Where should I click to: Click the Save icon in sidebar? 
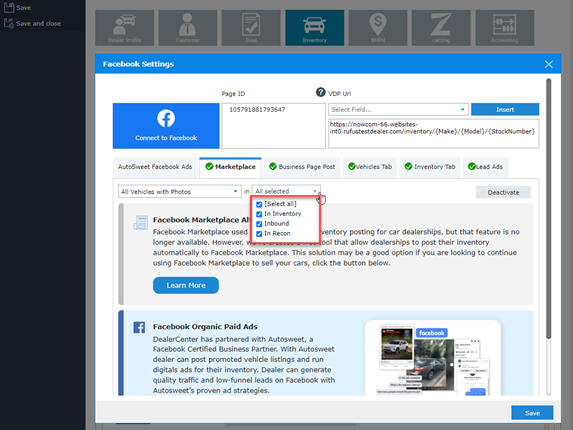9,7
